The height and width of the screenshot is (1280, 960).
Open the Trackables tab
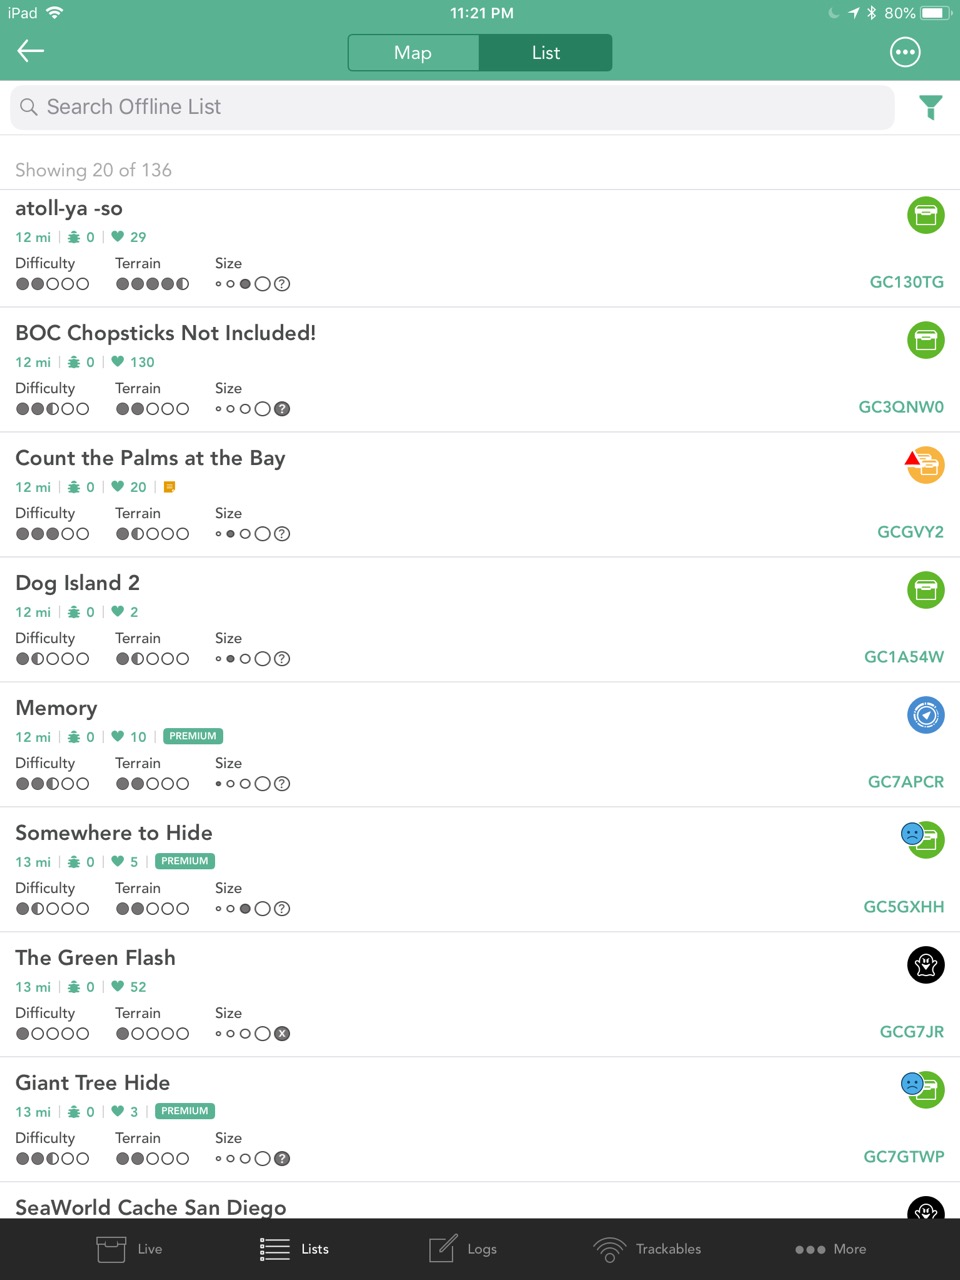point(647,1249)
